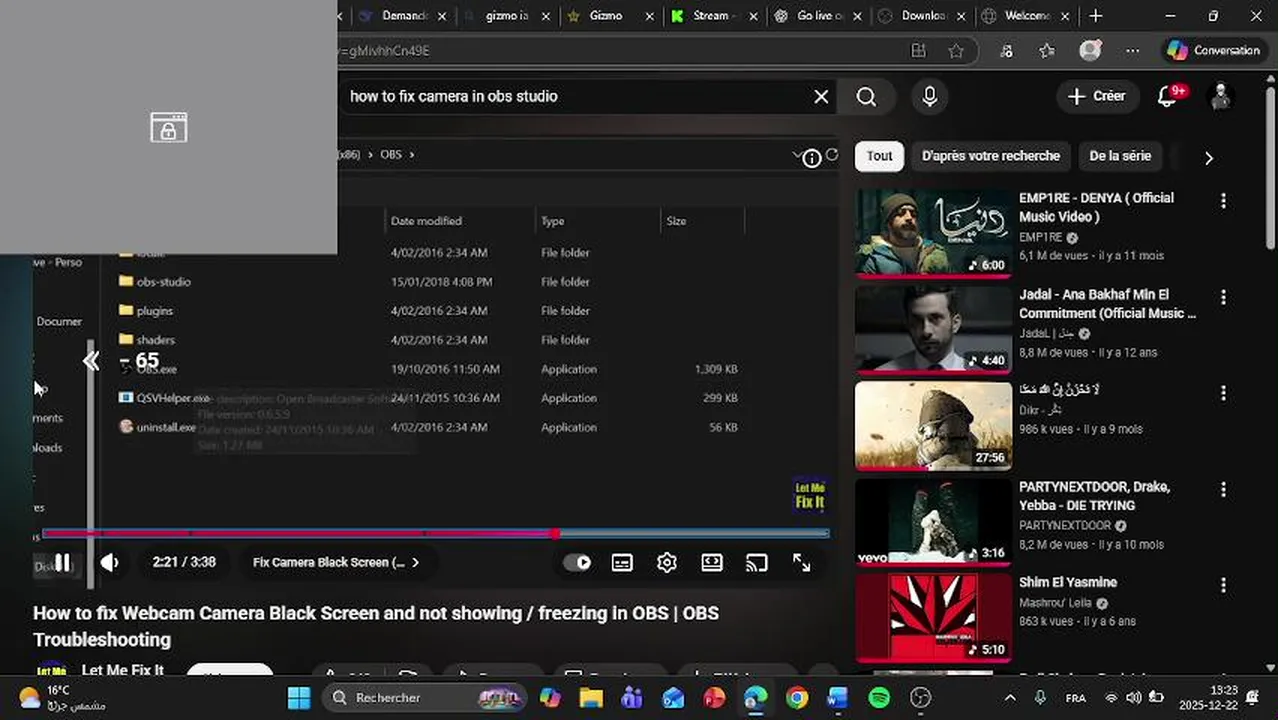Cast the video to a device
Screen dimensions: 1278x720
point(757,563)
